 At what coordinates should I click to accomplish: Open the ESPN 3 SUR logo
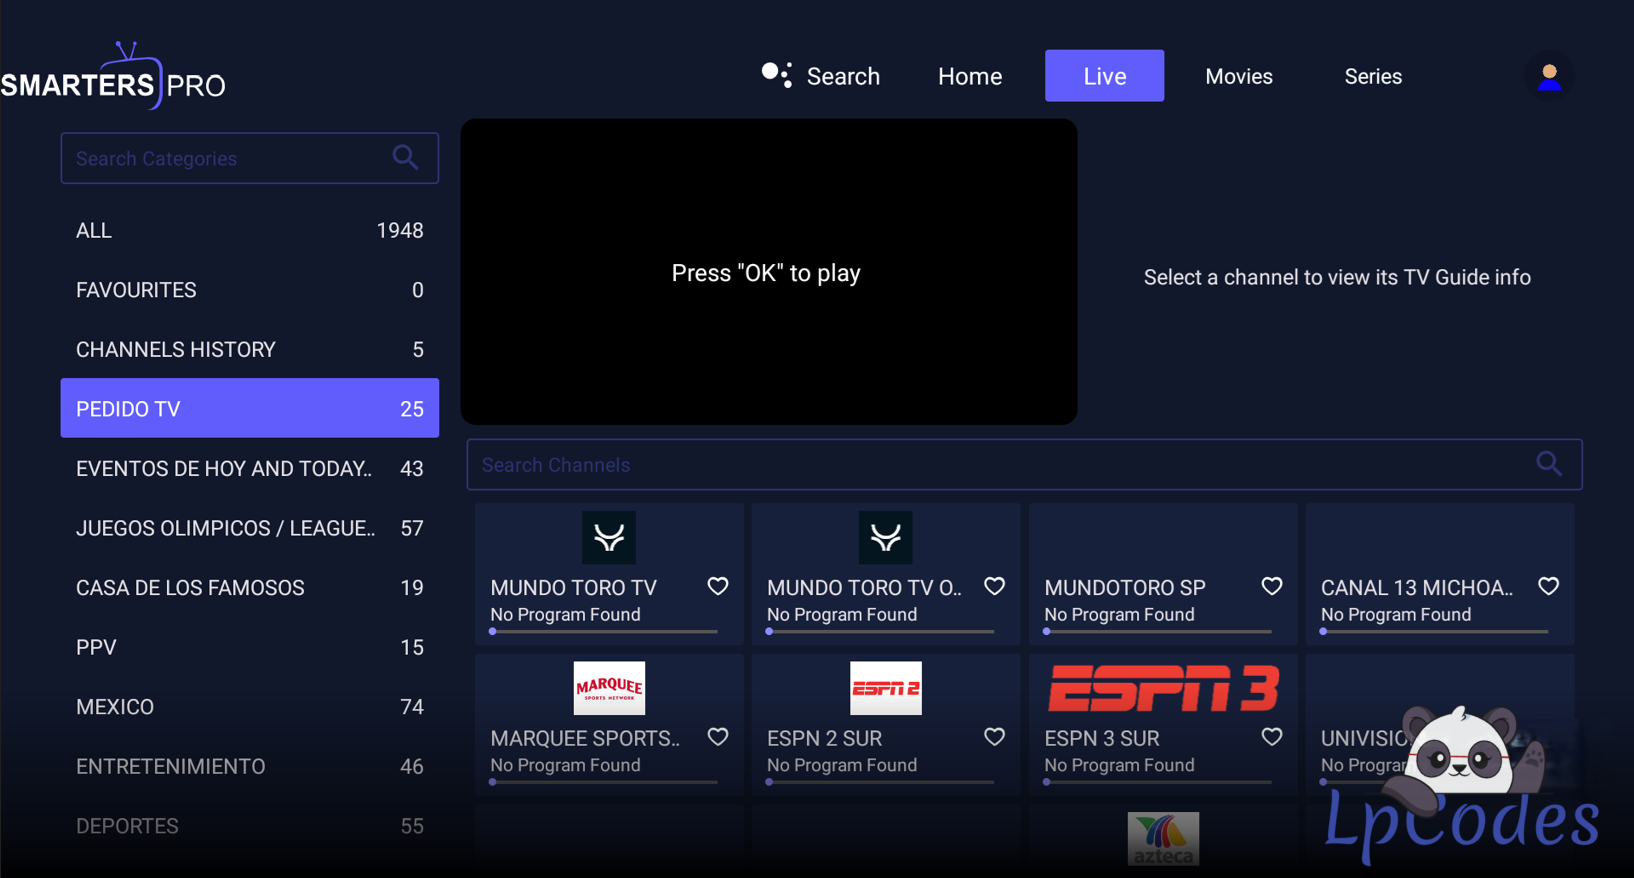[x=1162, y=688]
